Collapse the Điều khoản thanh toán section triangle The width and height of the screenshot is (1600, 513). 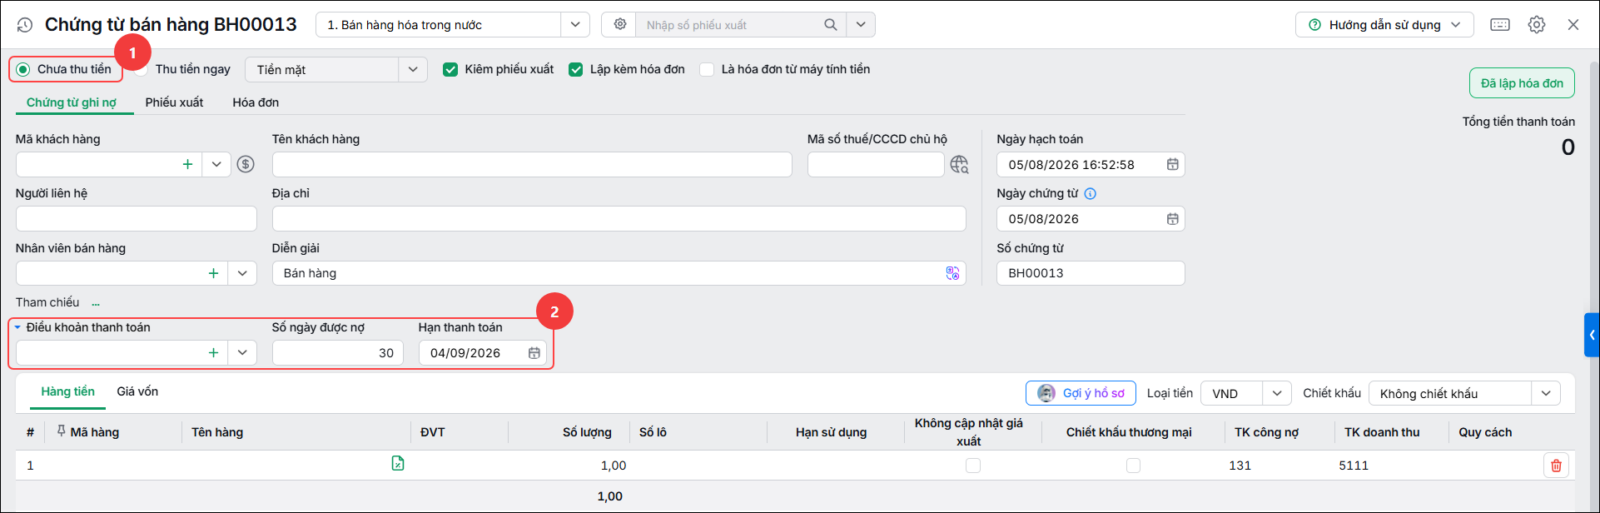[18, 328]
